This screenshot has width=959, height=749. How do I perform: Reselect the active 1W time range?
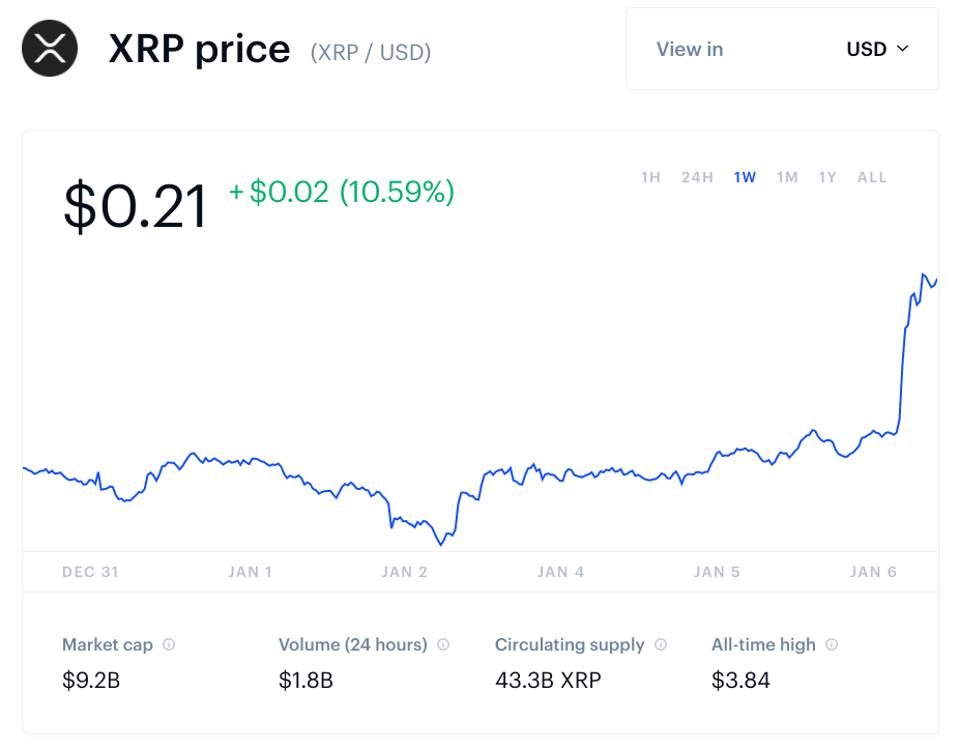pos(744,177)
